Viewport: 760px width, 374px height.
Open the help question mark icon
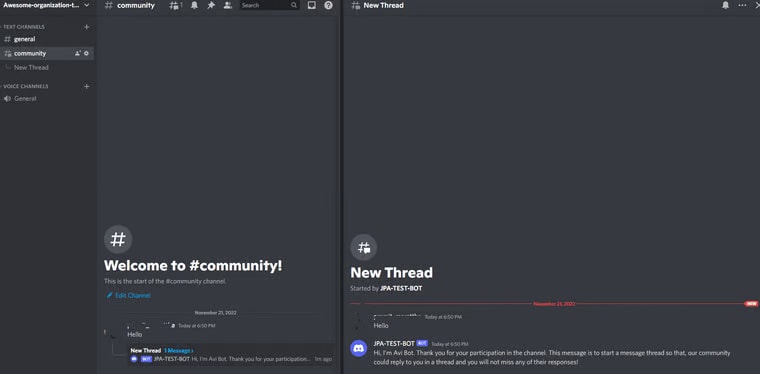pyautogui.click(x=329, y=5)
